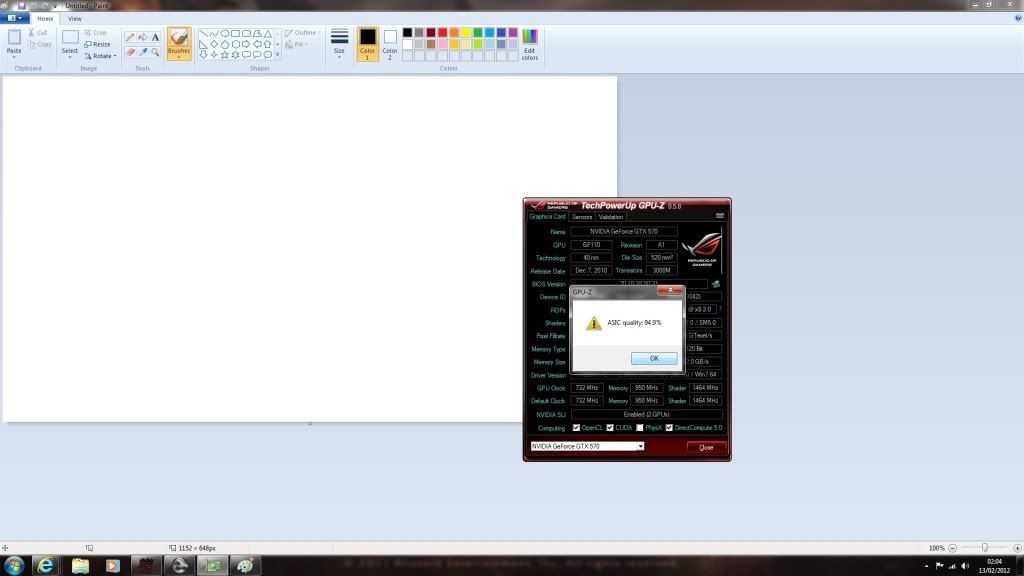Open Windows Media Player from the taskbar
This screenshot has width=1024, height=576.
pyautogui.click(x=113, y=566)
